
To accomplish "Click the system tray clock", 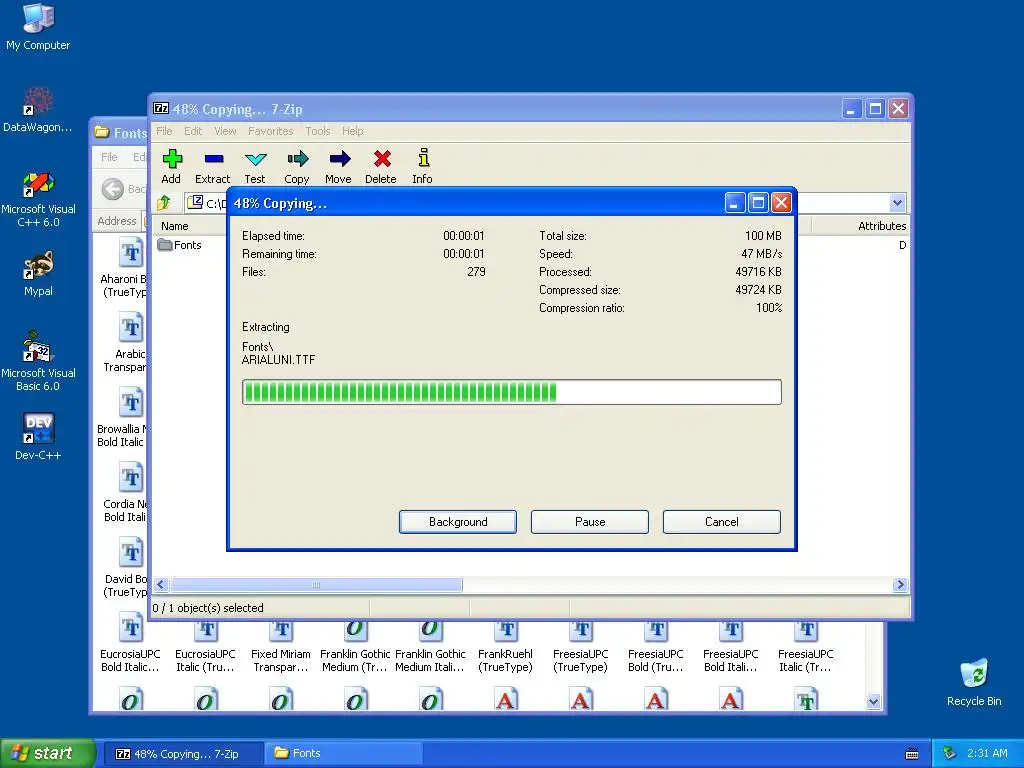I will [987, 754].
